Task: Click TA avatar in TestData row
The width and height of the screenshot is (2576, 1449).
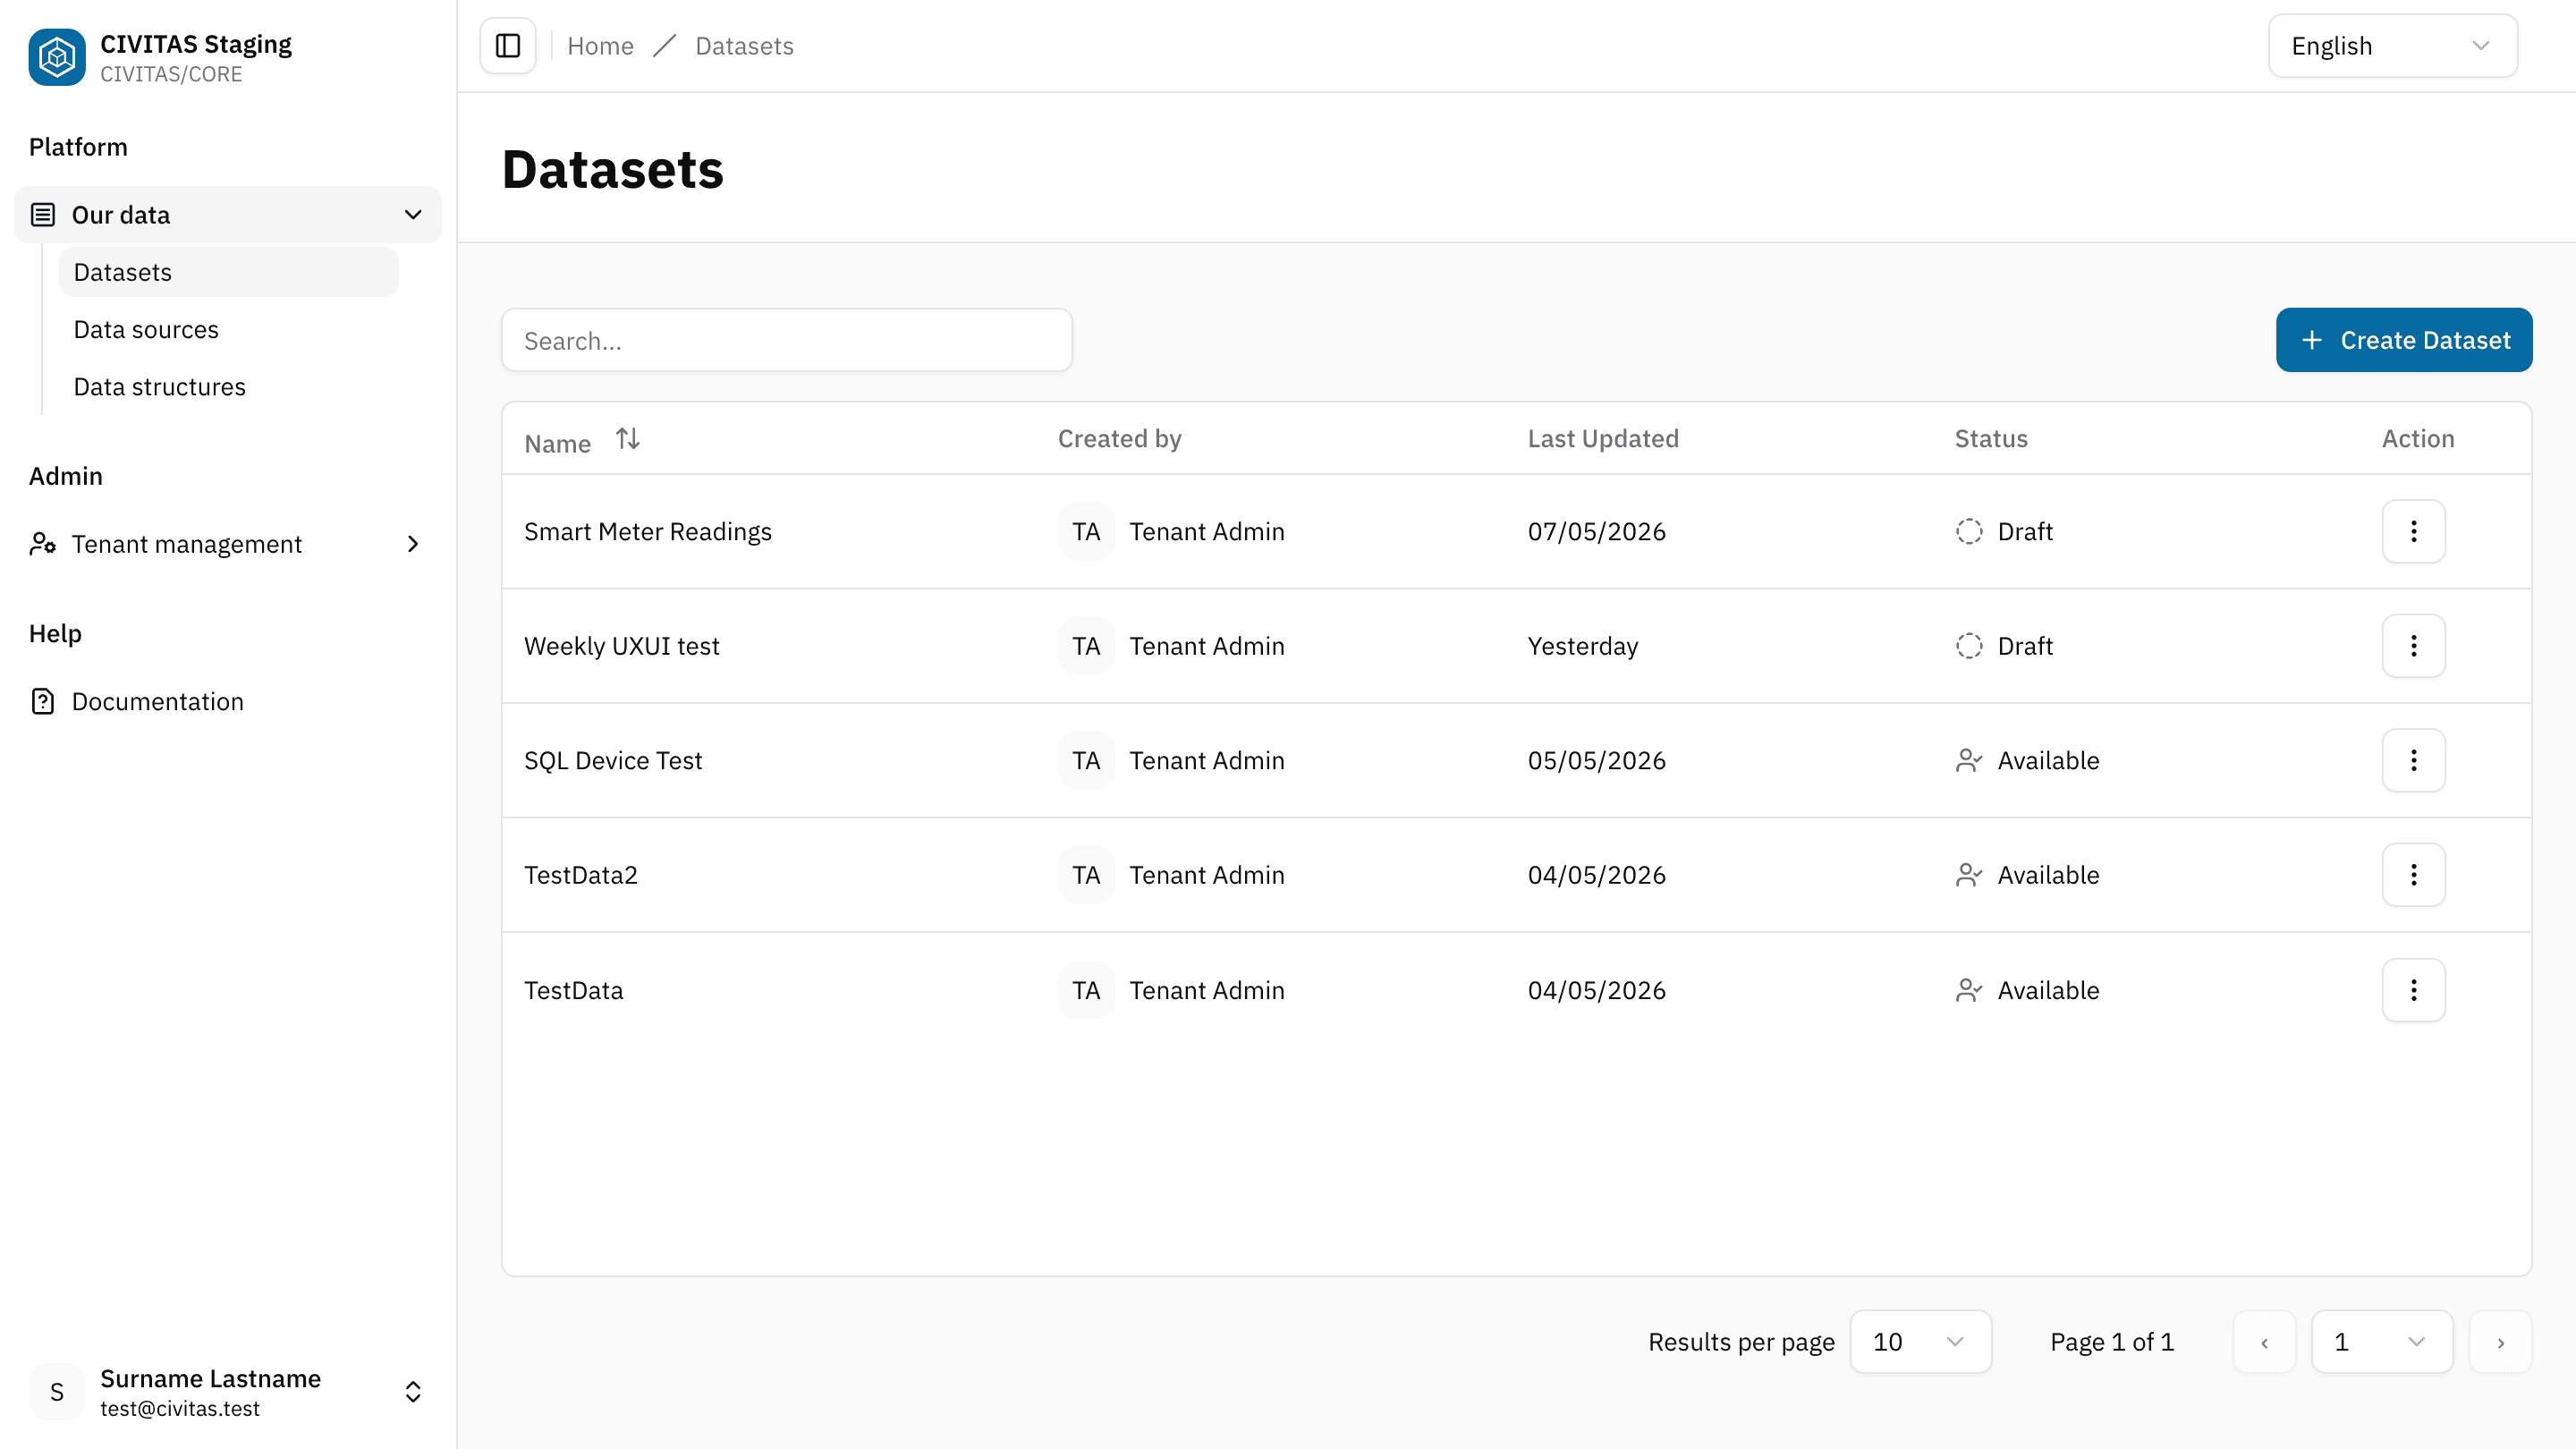Action: coord(1086,990)
